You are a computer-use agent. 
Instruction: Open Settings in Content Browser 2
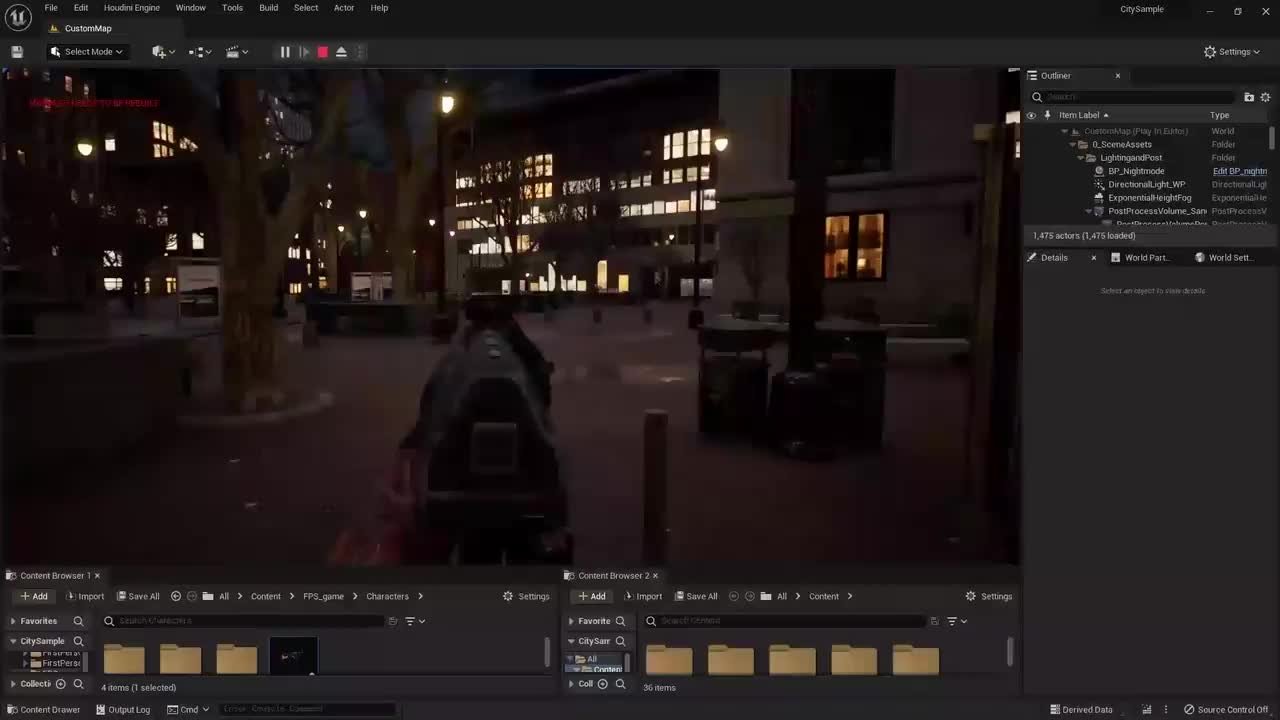[x=988, y=597]
